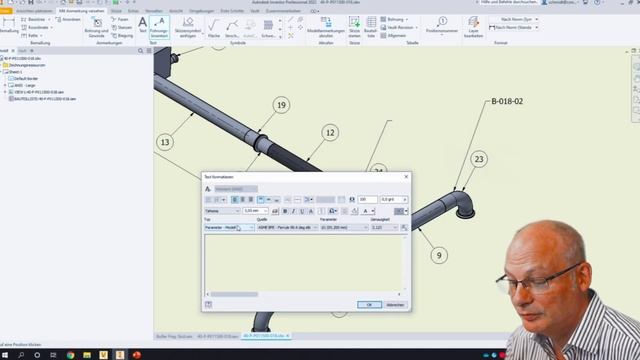Open the text color dropdown arrow
This screenshot has width=640, height=360.
373,211
